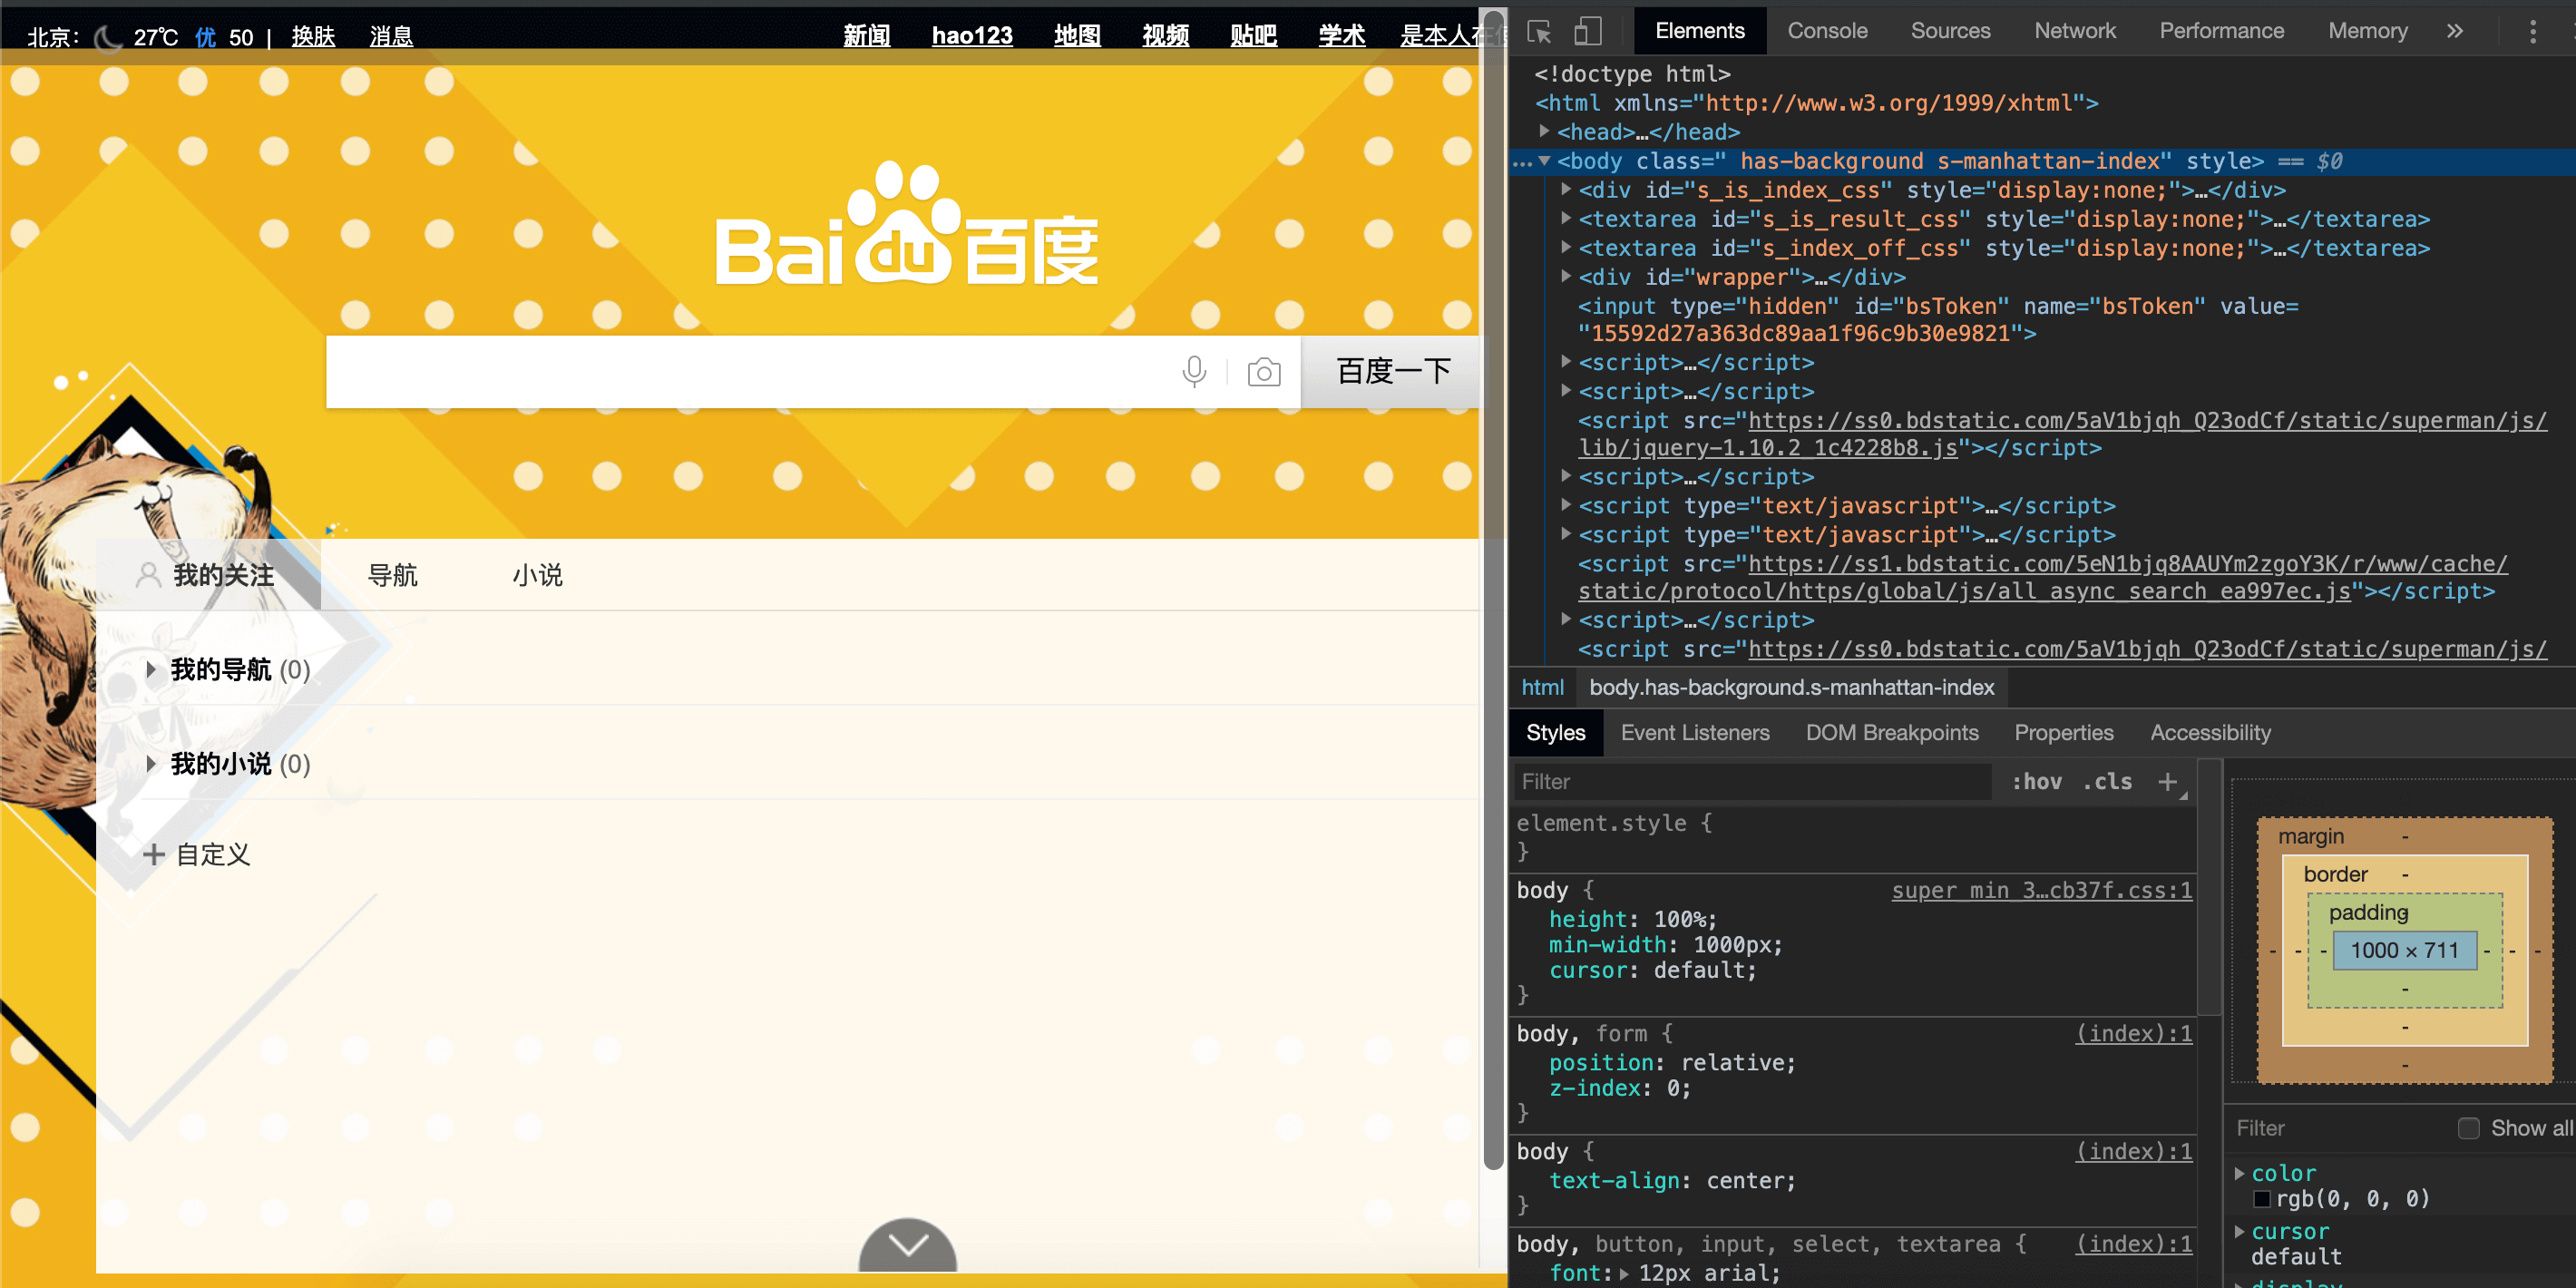Image resolution: width=2576 pixels, height=1288 pixels.
Task: Toggle the Show all checkbox
Action: (x=2469, y=1128)
